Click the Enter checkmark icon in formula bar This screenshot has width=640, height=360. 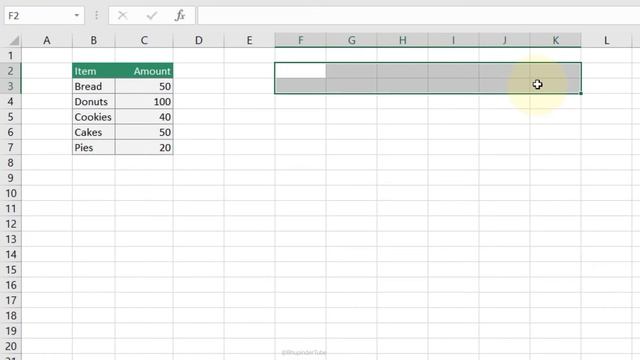pyautogui.click(x=152, y=16)
